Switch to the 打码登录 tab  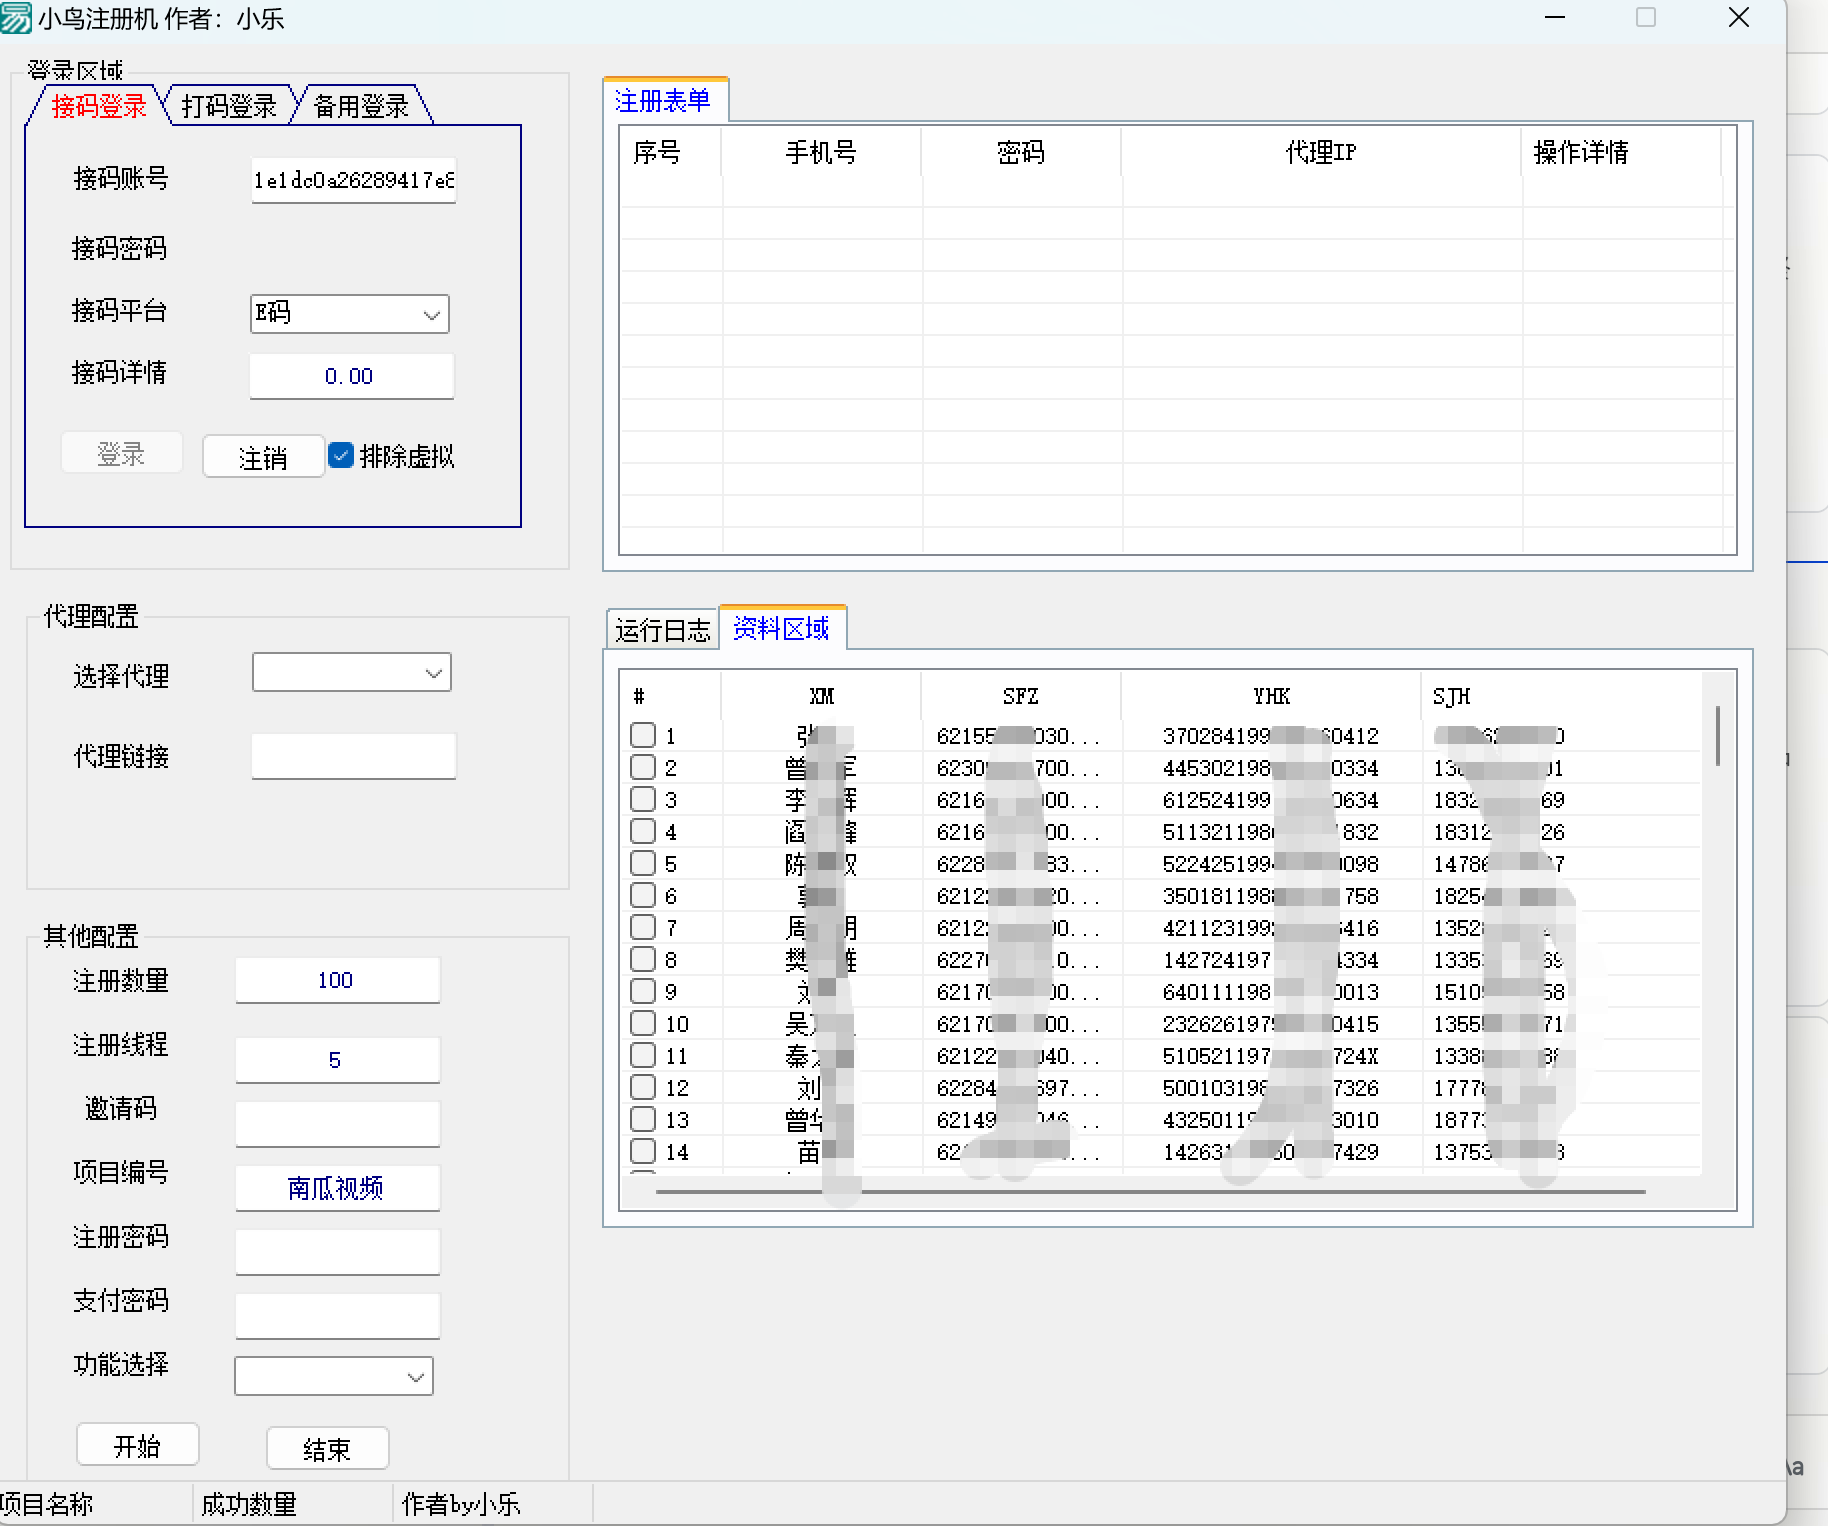(230, 106)
